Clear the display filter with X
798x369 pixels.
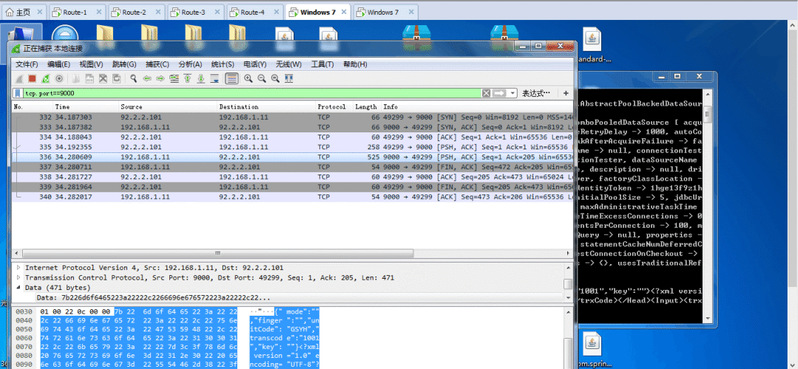[486, 93]
